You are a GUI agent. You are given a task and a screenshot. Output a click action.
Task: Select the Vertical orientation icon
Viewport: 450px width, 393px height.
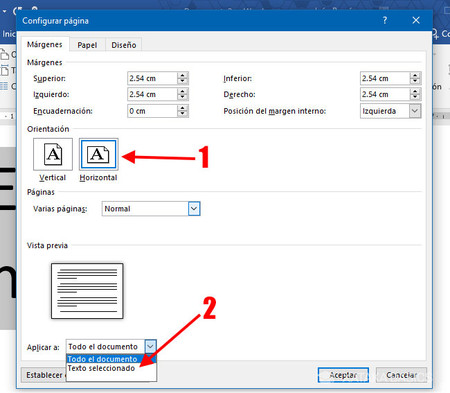point(53,154)
